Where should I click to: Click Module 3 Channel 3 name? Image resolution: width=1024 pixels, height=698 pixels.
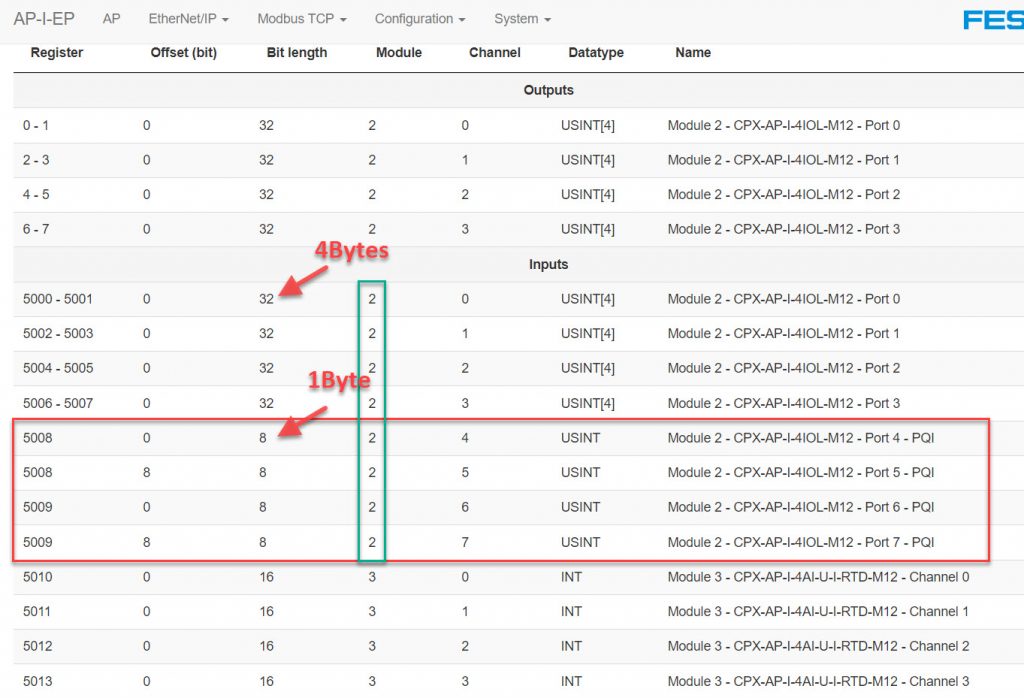pyautogui.click(x=818, y=682)
